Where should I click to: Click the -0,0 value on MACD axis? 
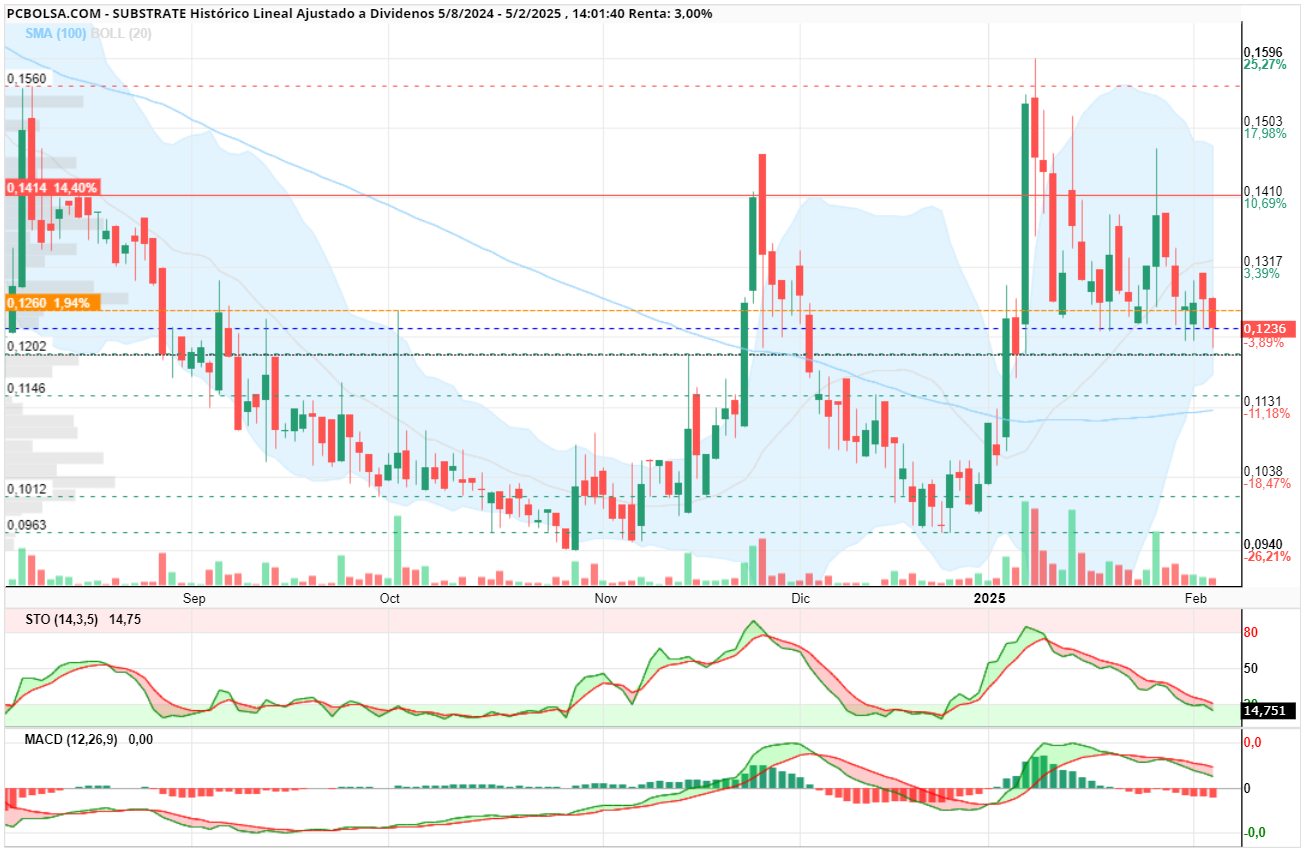tap(1254, 832)
